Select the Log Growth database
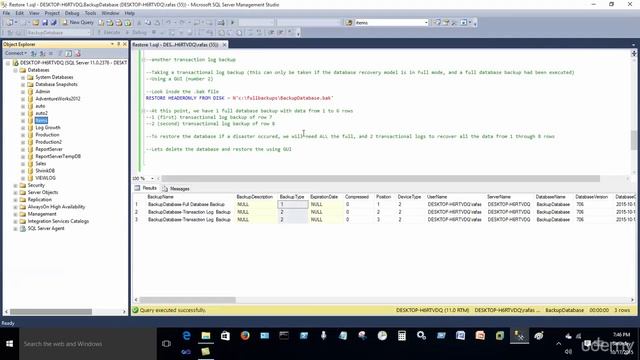 point(48,127)
